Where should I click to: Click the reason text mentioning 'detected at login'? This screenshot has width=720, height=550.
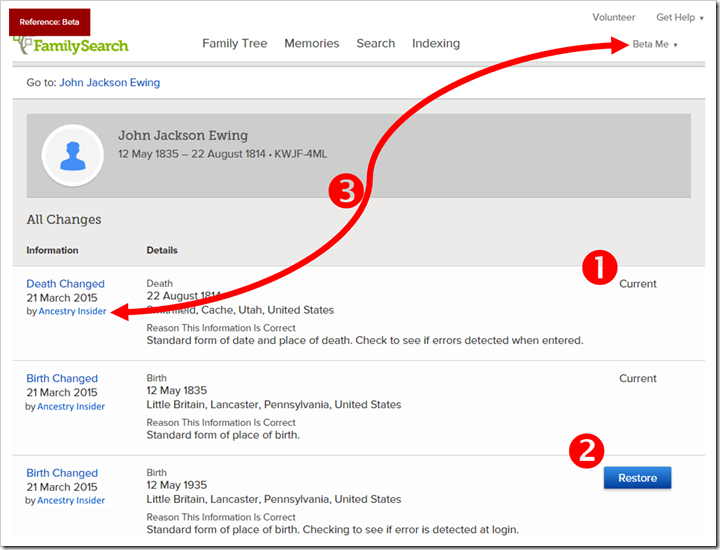click(332, 529)
